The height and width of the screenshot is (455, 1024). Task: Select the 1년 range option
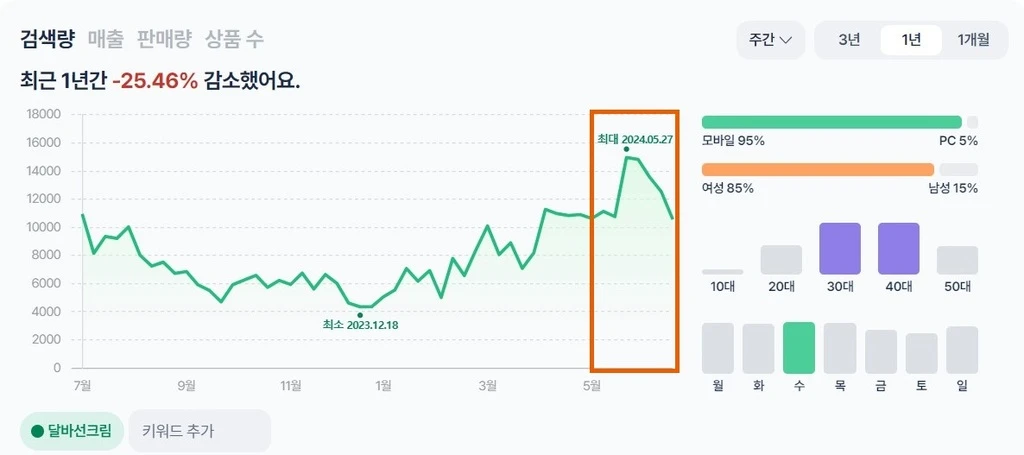[911, 40]
